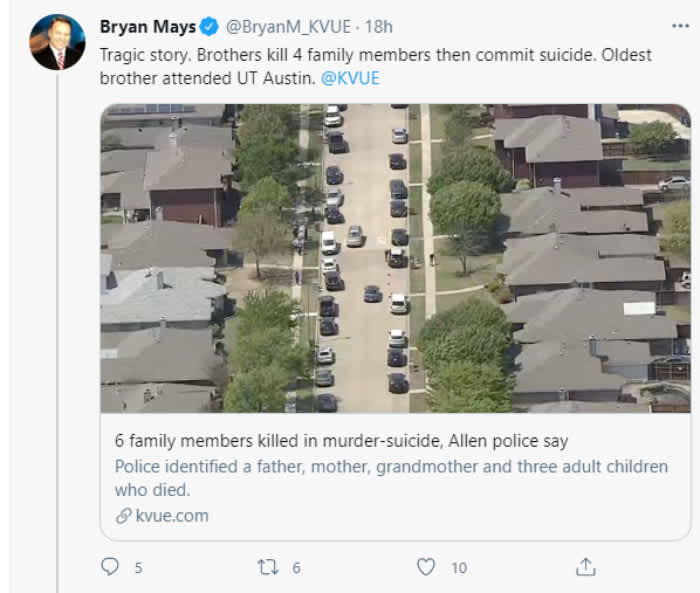
Task: Click the blue verified badge
Action: tap(209, 26)
